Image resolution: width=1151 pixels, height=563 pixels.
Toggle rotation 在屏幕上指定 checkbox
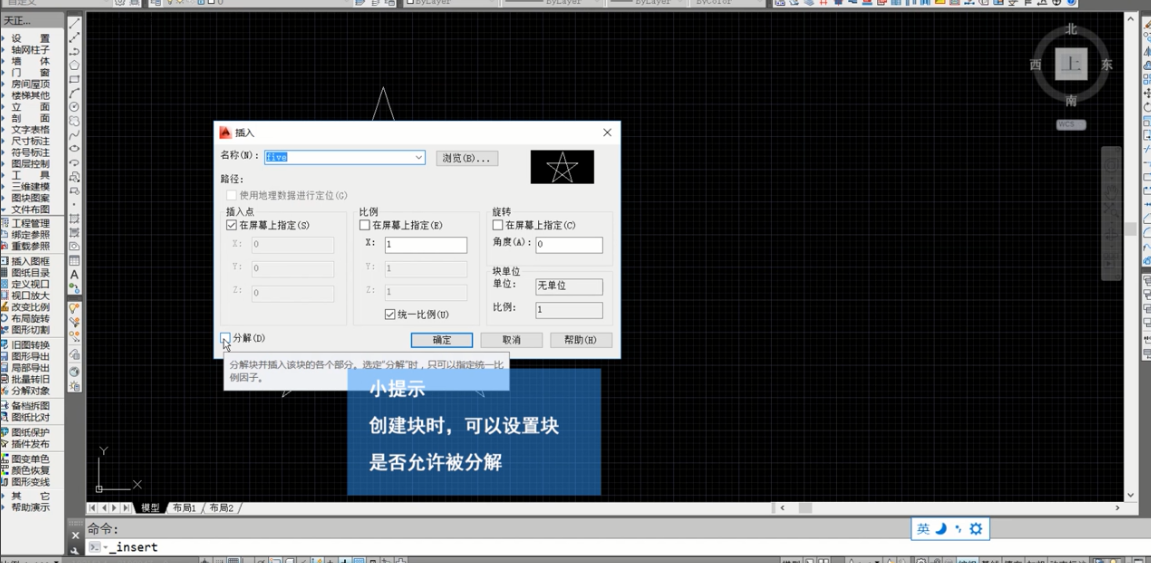(x=498, y=226)
